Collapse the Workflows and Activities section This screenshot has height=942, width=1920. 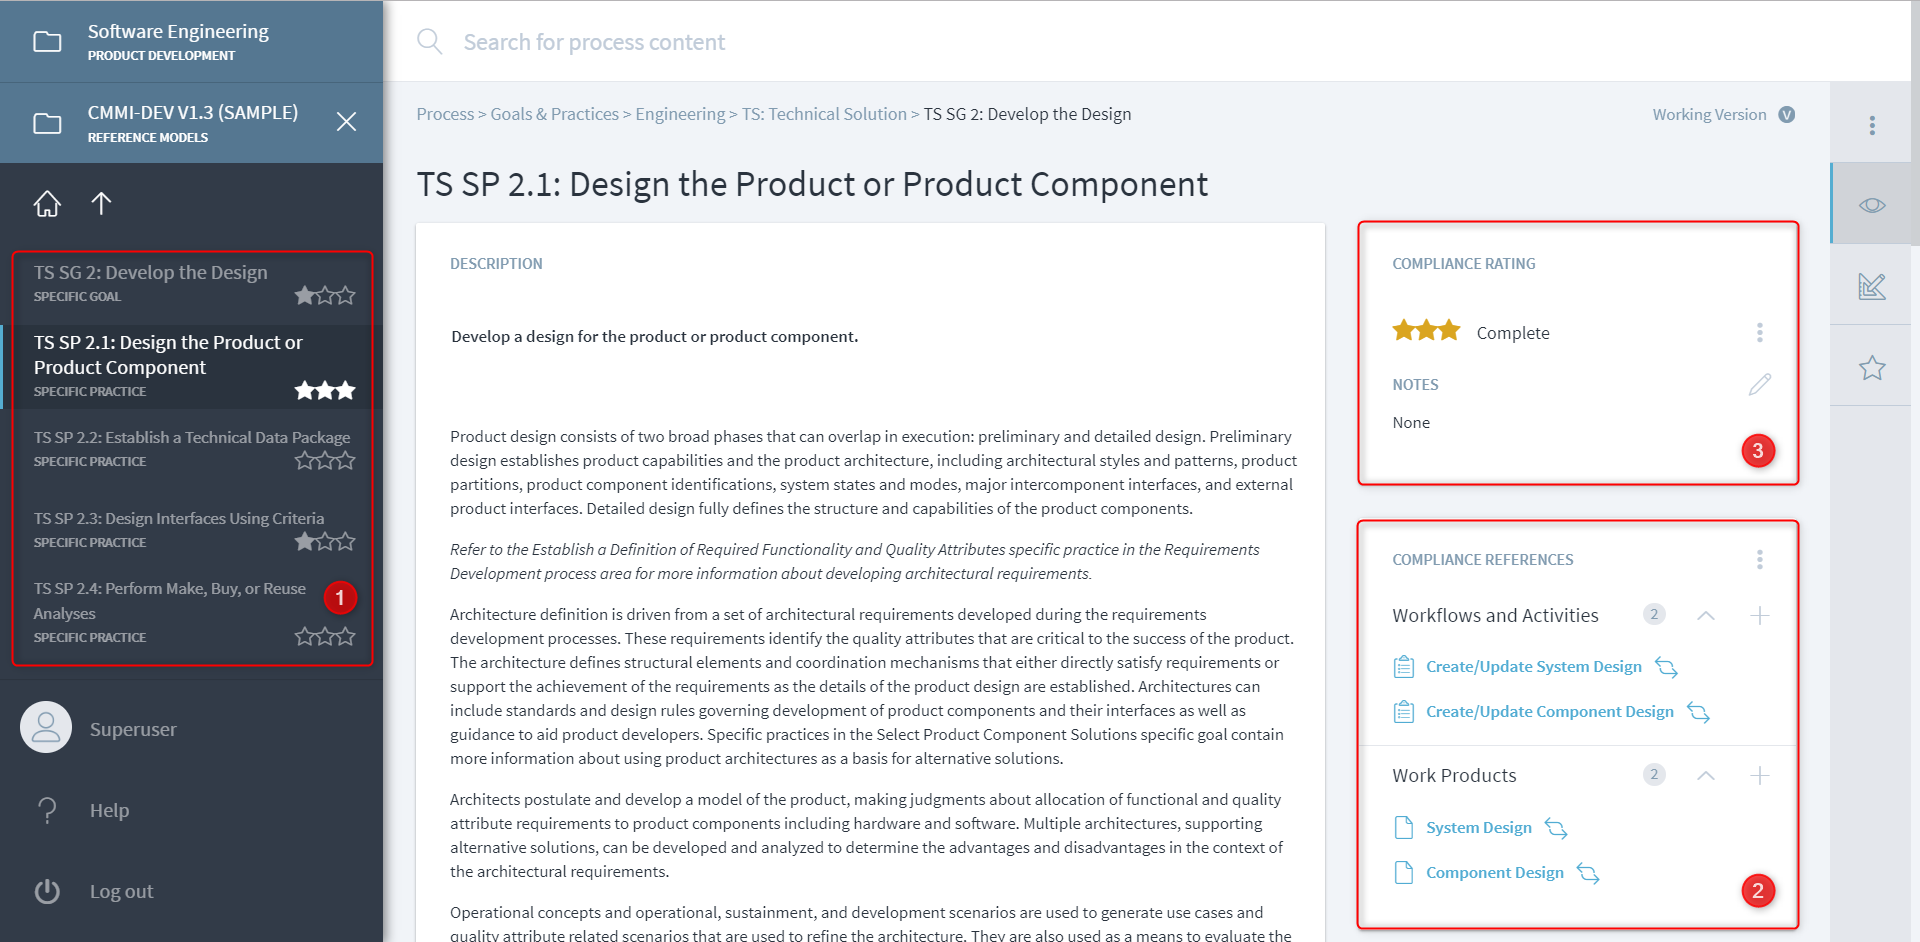point(1706,616)
